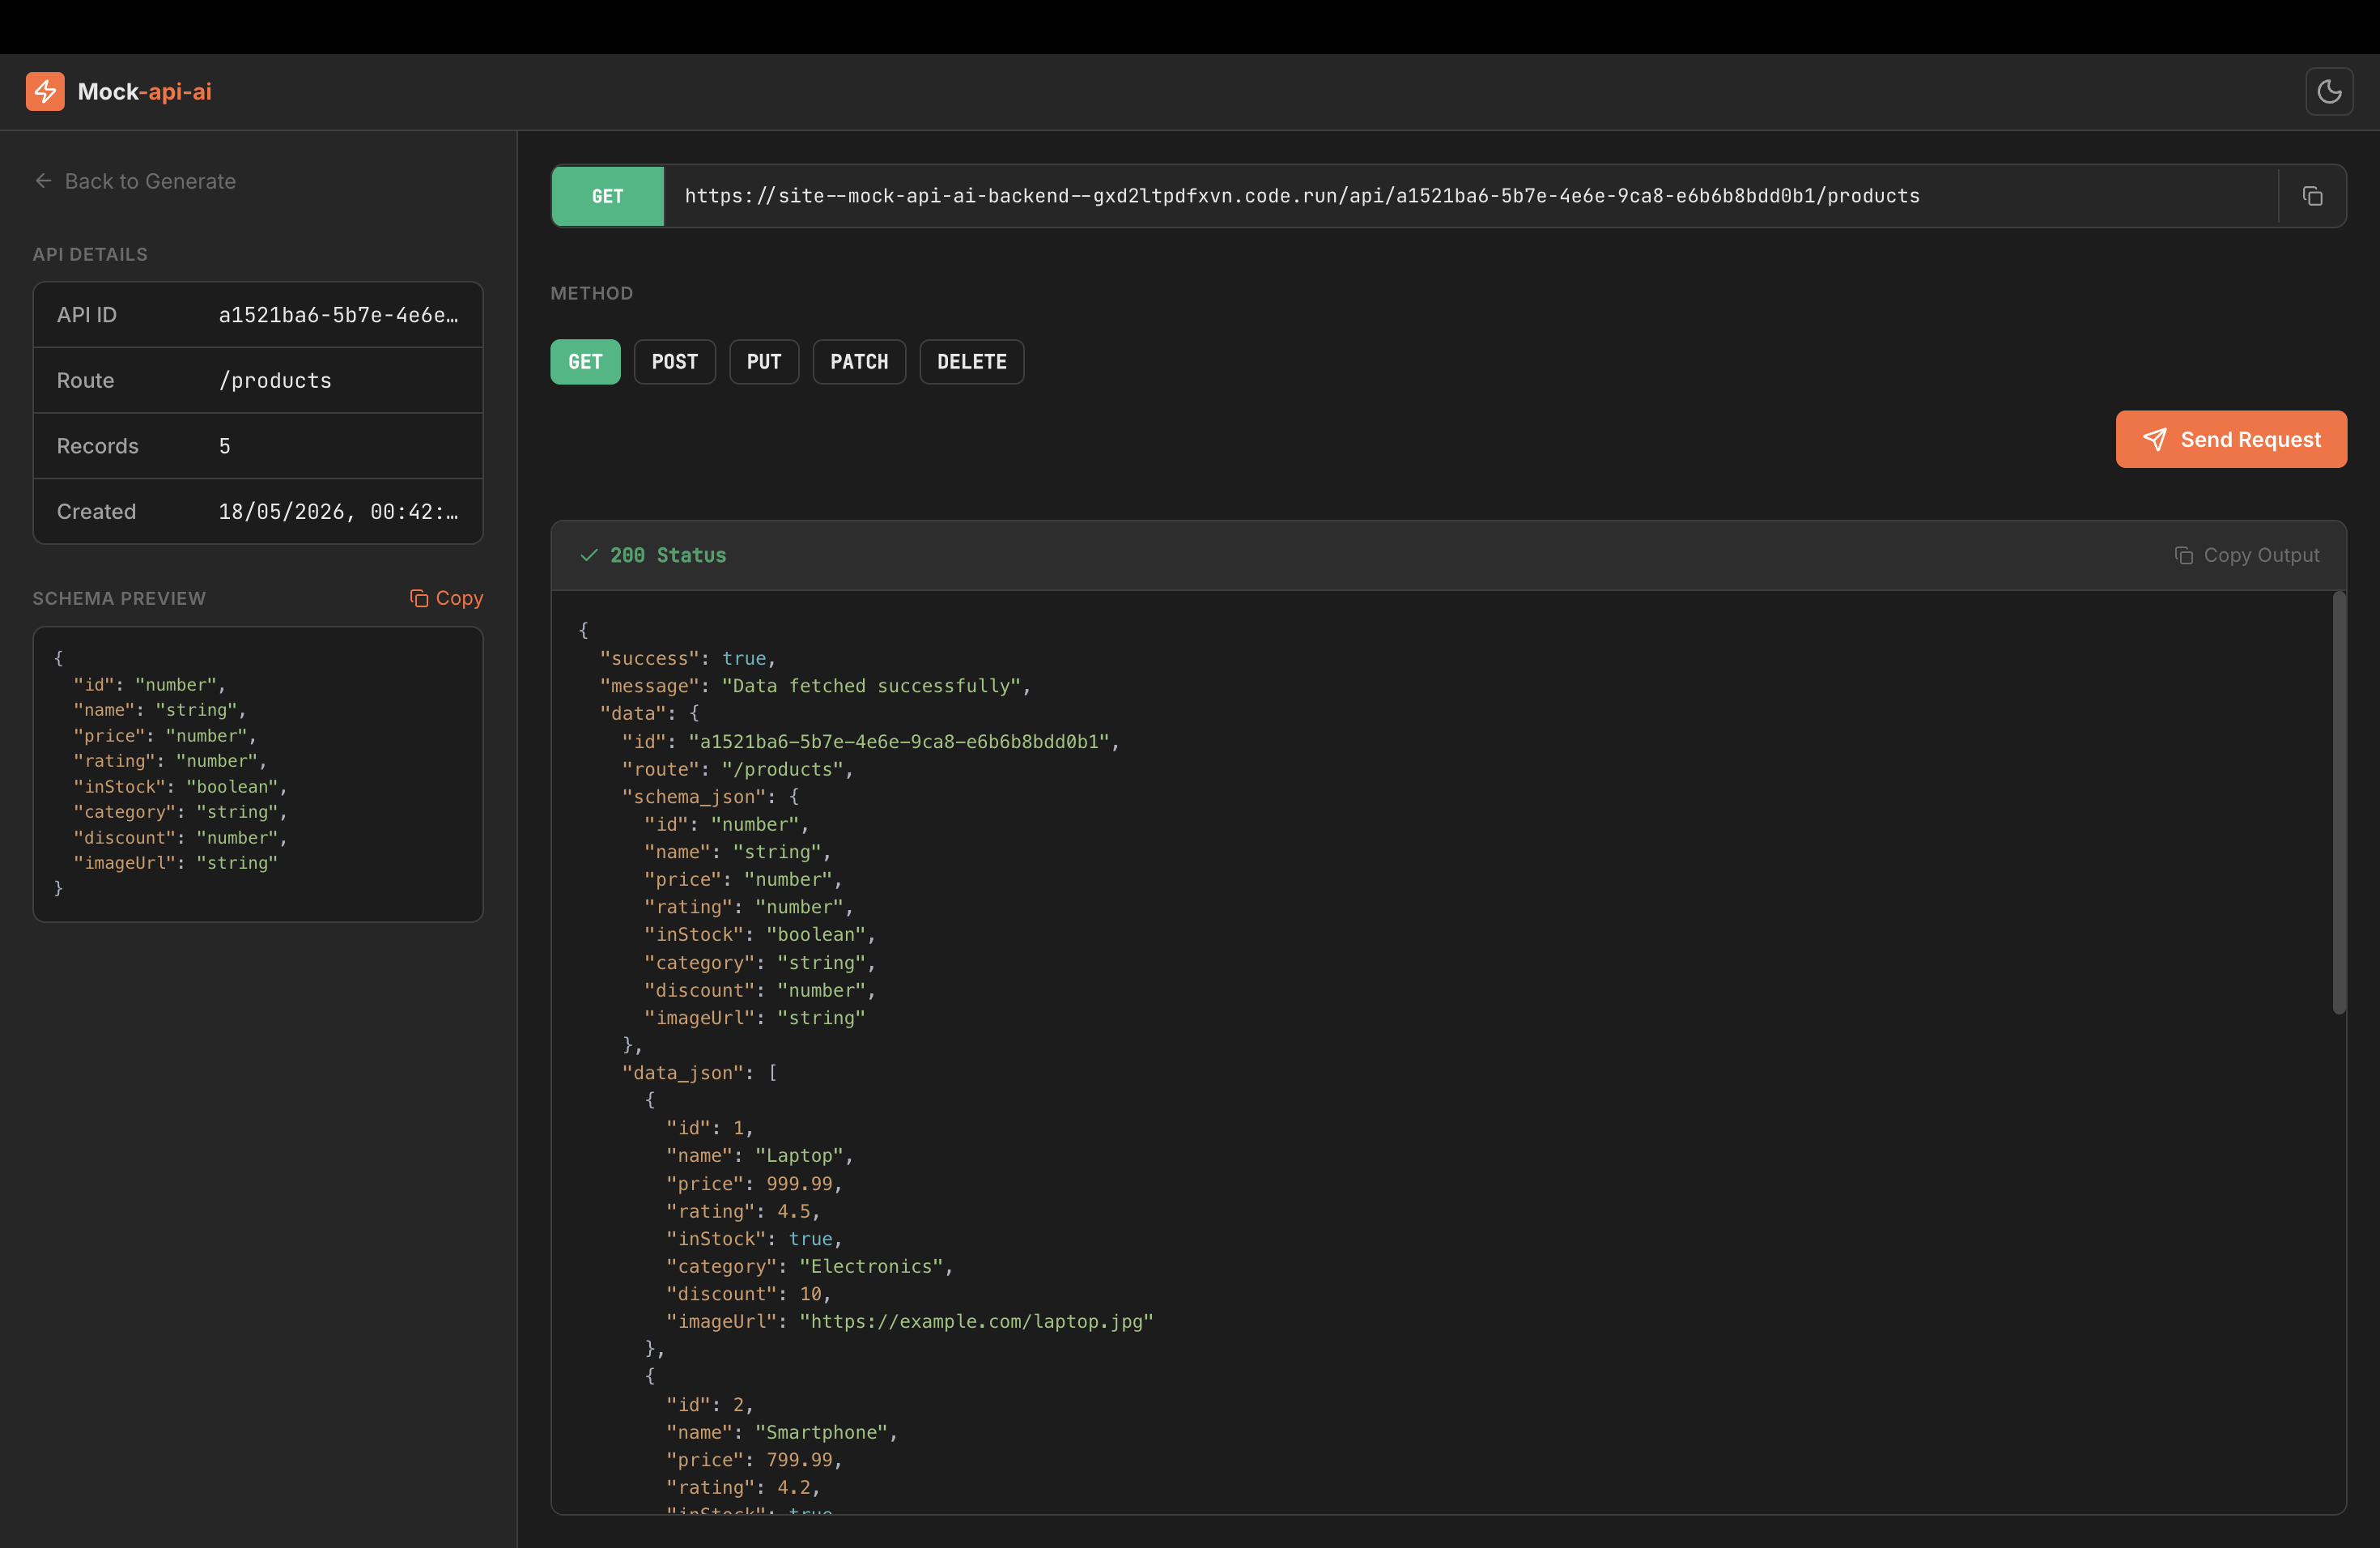This screenshot has height=1548, width=2380.
Task: Click the laptop.jpg imageUrl line
Action: (x=910, y=1321)
